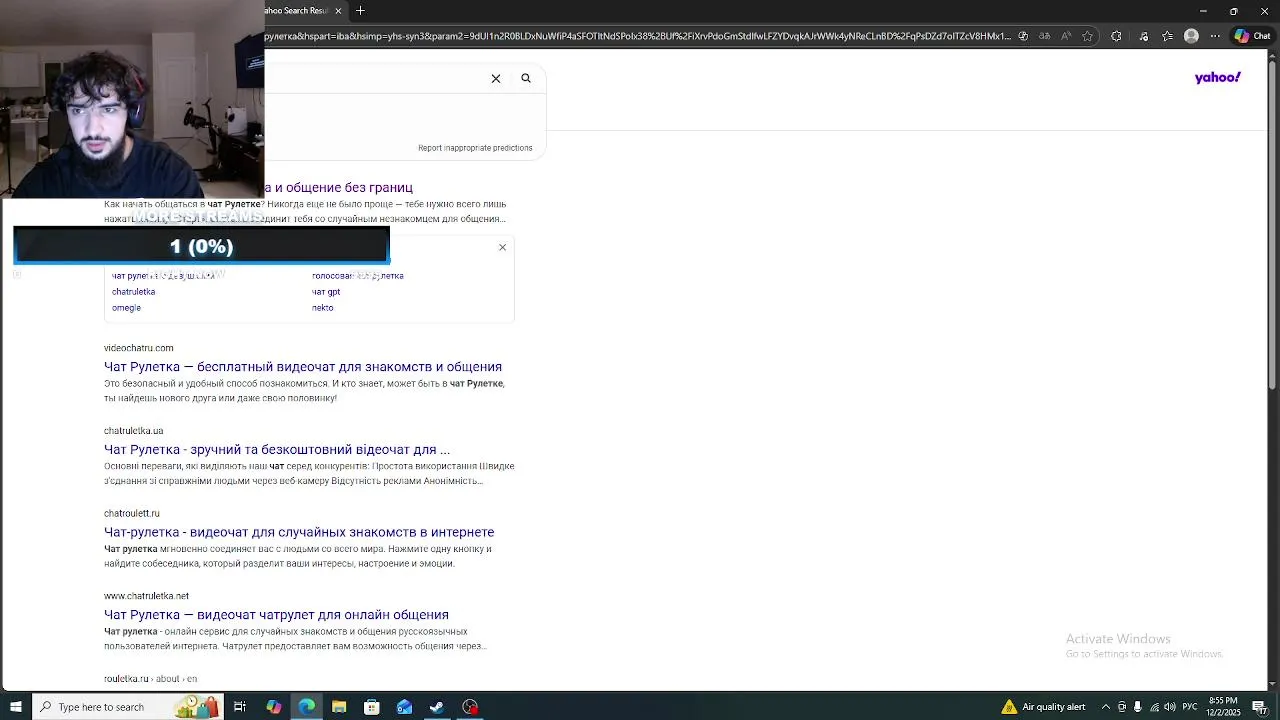
Task: Open Steam from the taskbar
Action: point(437,707)
